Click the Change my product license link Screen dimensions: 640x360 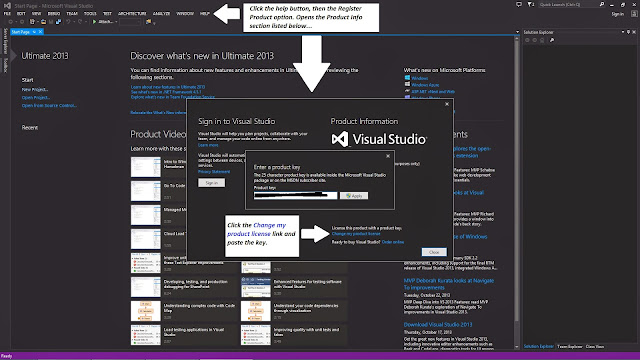coord(356,234)
